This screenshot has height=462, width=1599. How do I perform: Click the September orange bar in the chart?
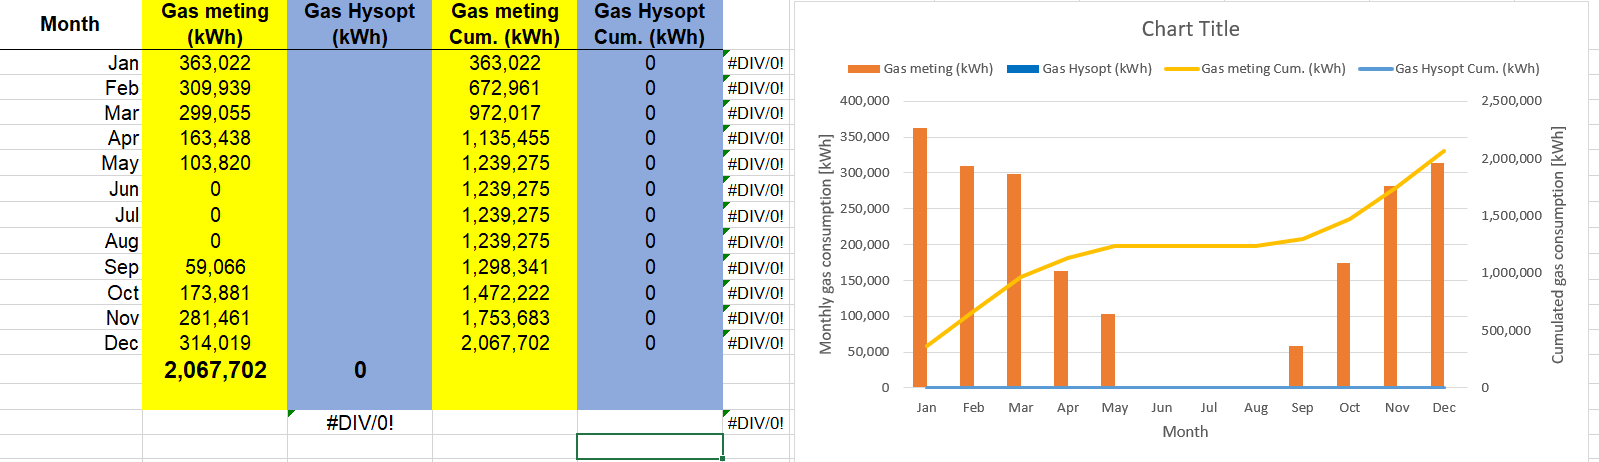[x=1296, y=367]
